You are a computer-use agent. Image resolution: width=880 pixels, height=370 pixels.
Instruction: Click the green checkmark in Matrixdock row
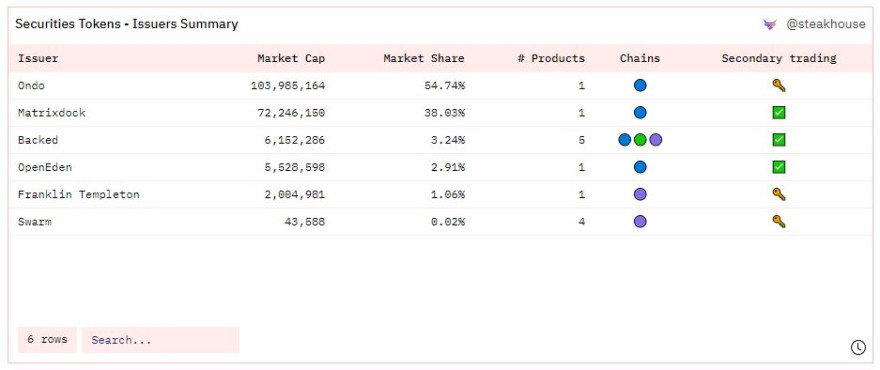(778, 113)
